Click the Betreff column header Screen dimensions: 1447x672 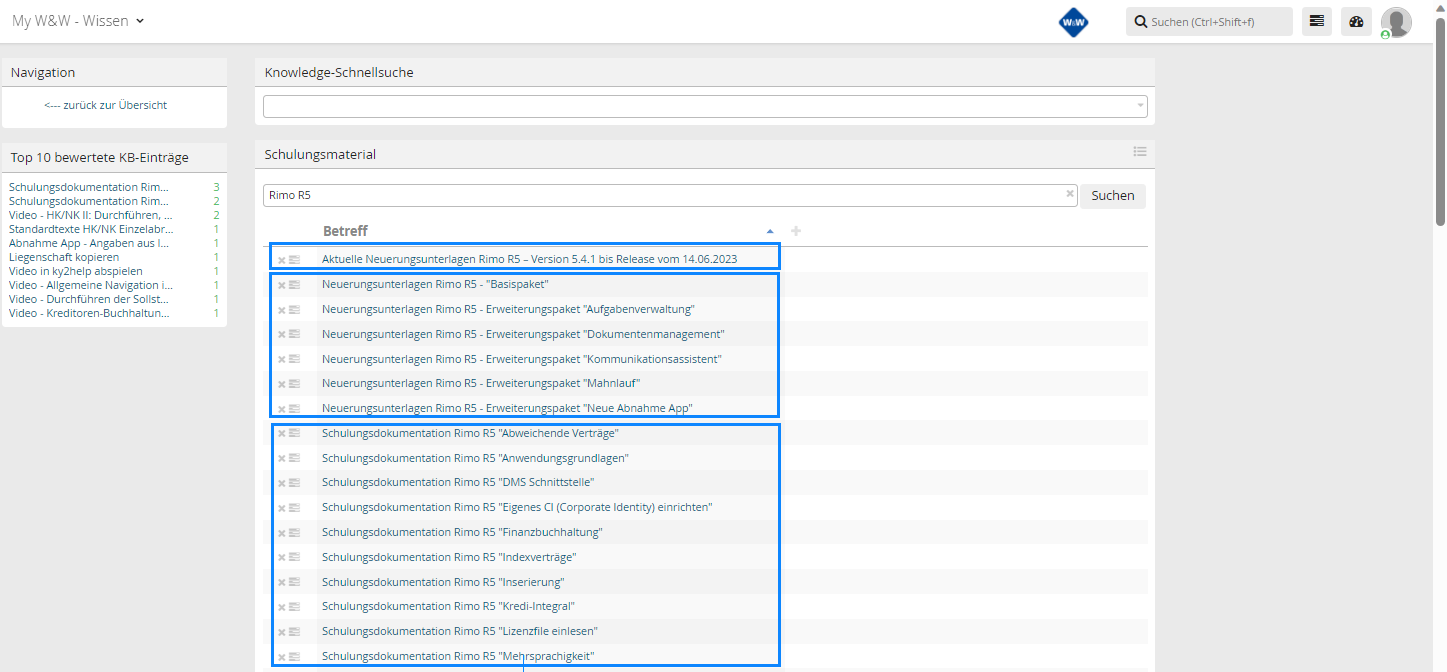[345, 231]
